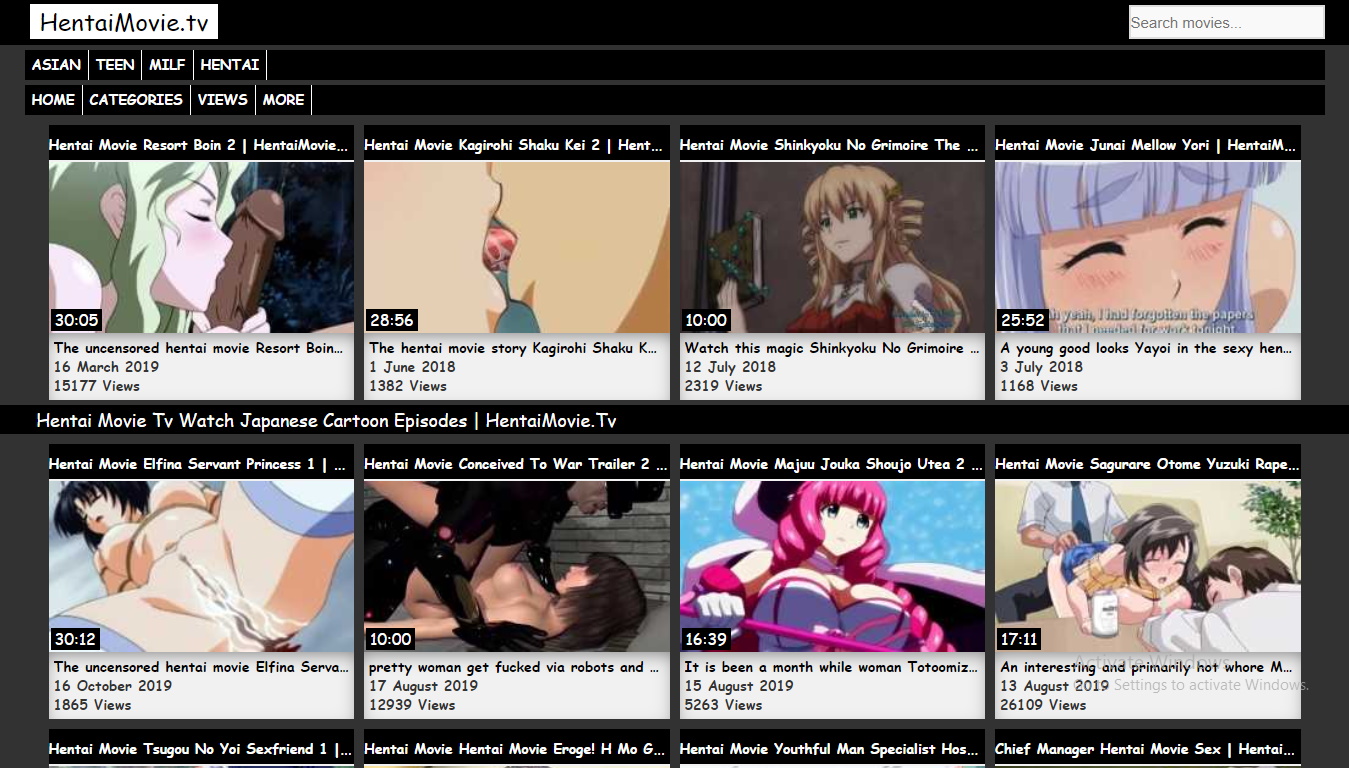The width and height of the screenshot is (1349, 768).
Task: Click the '1168 Views' count text
Action: pos(1040,386)
